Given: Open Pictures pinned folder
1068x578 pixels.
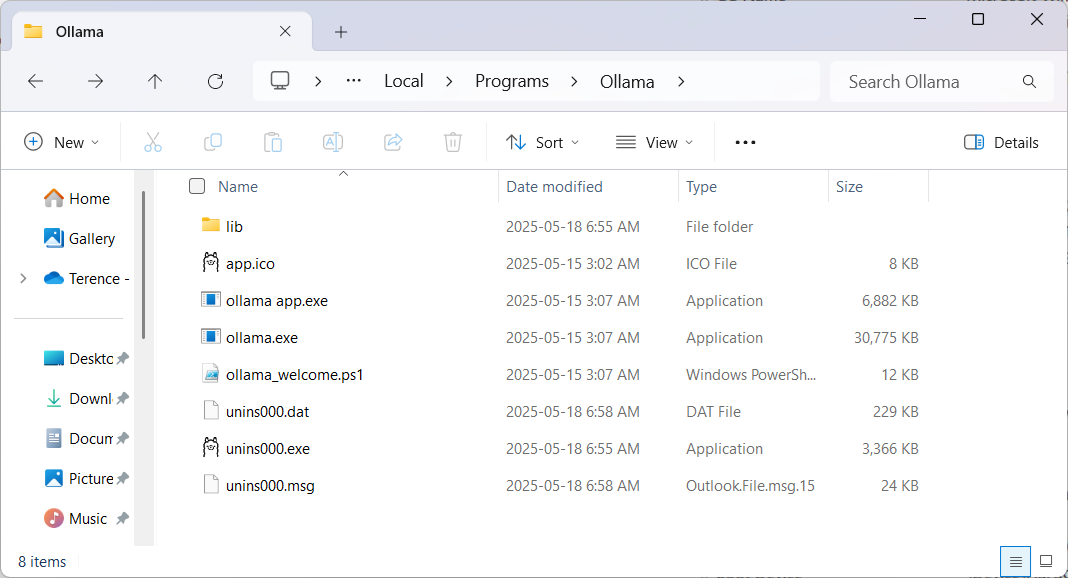Looking at the screenshot, I should point(86,479).
